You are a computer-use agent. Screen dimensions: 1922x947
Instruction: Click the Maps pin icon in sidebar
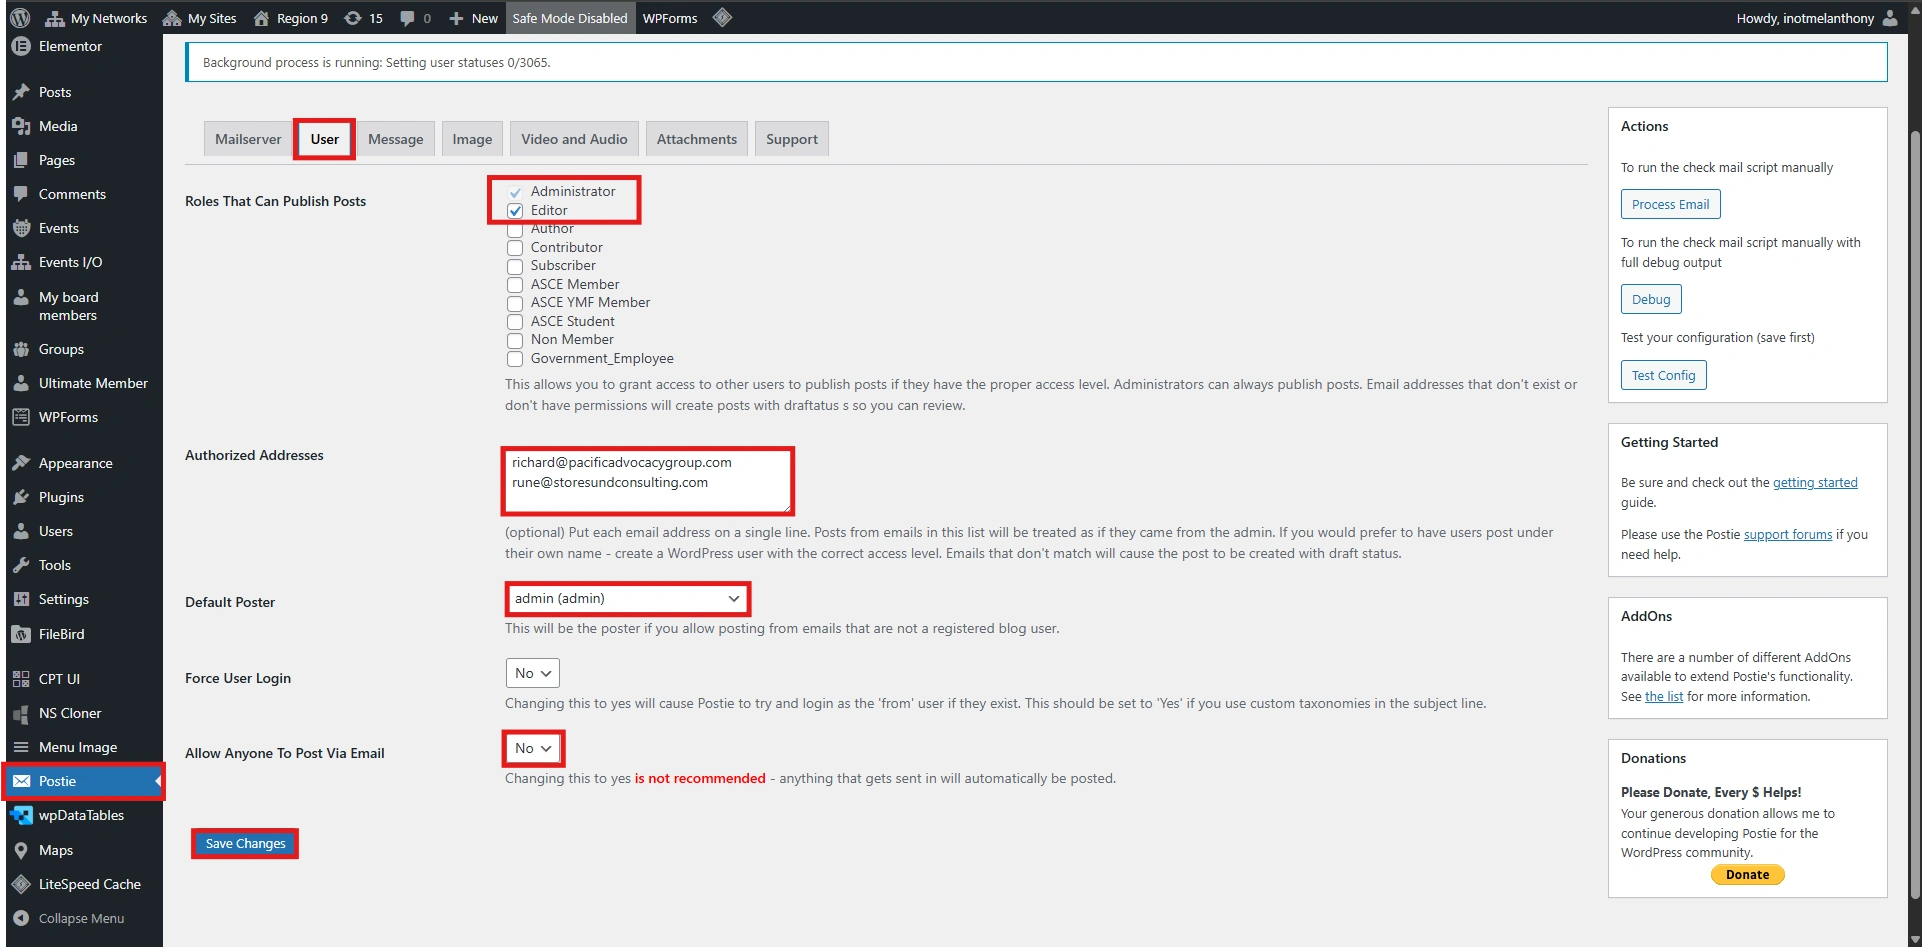point(21,850)
